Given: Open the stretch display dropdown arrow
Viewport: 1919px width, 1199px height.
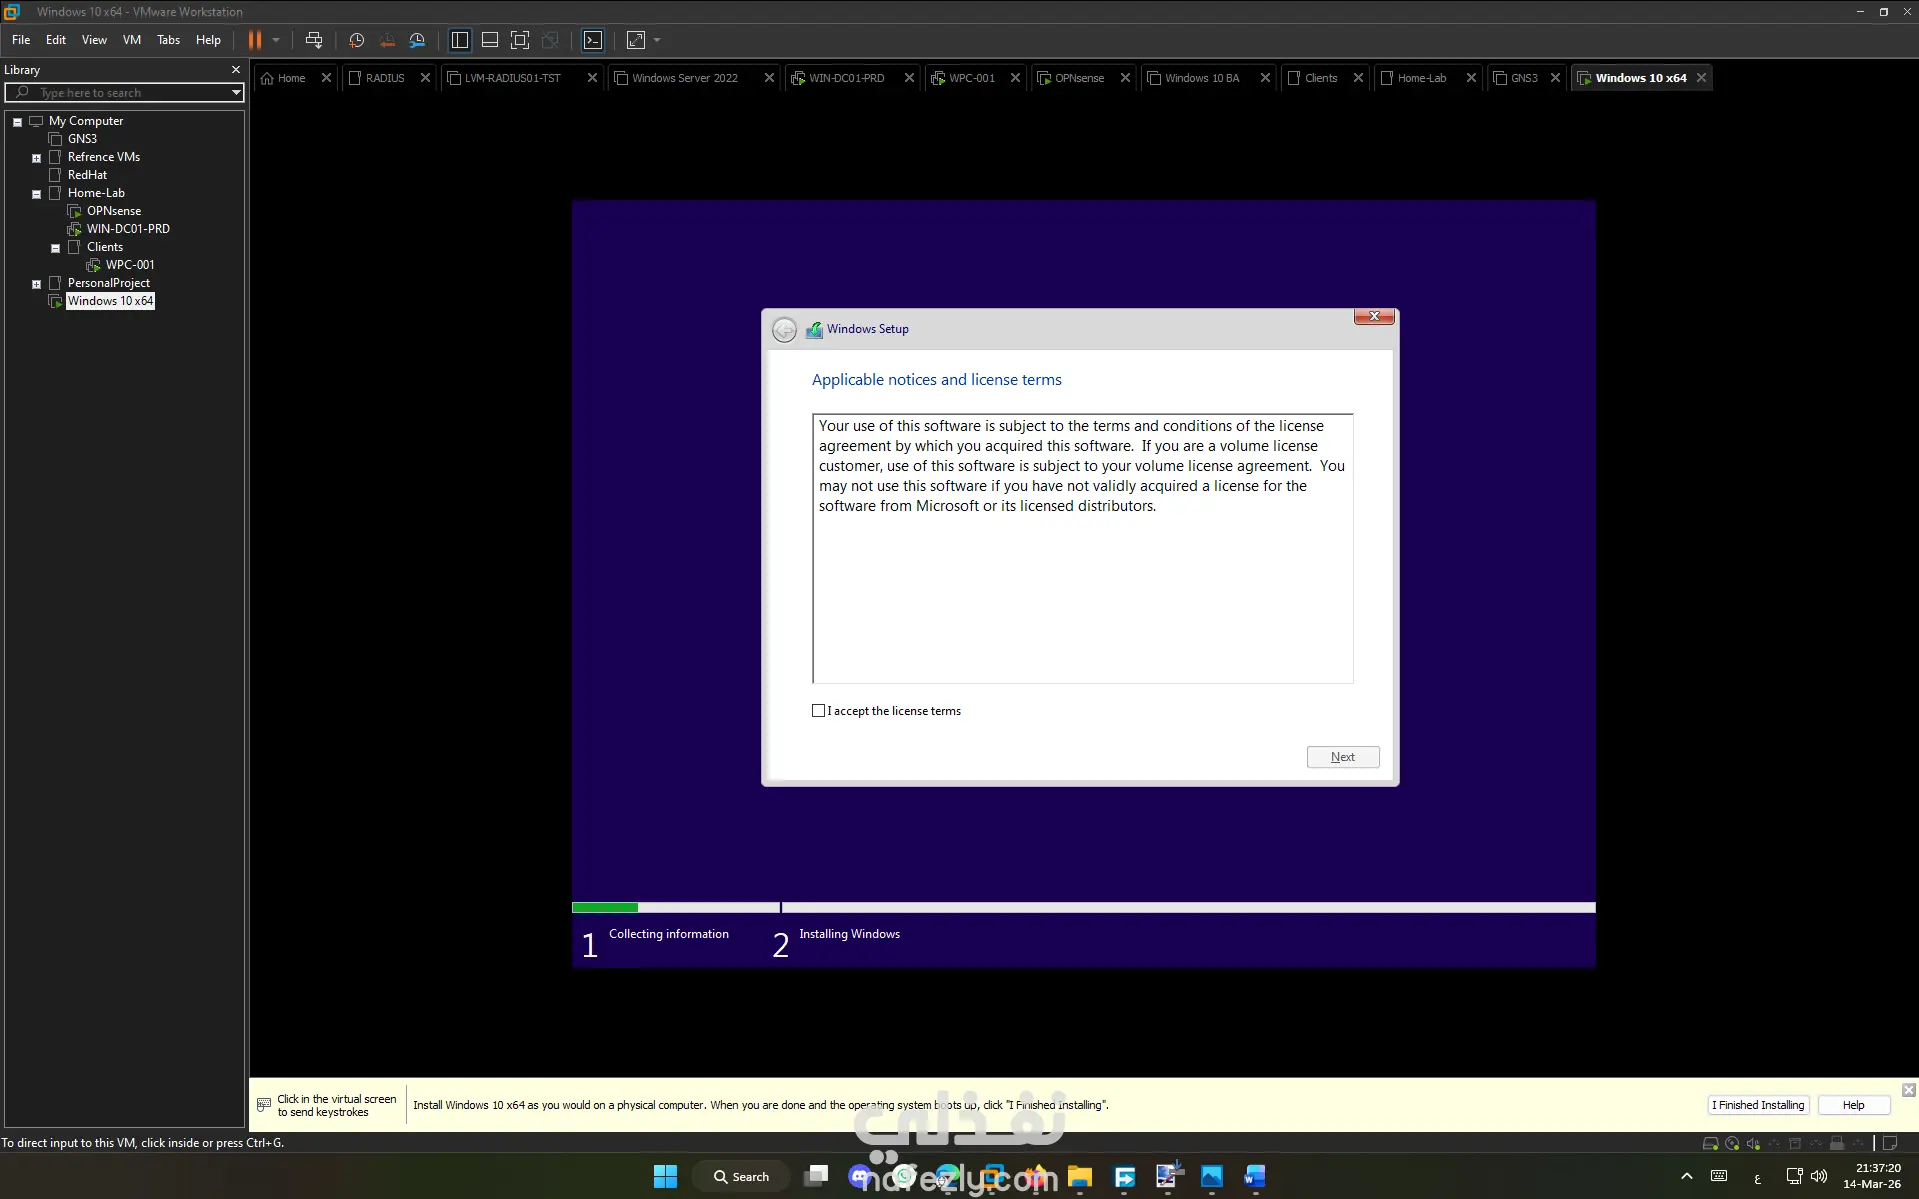Looking at the screenshot, I should [x=657, y=40].
